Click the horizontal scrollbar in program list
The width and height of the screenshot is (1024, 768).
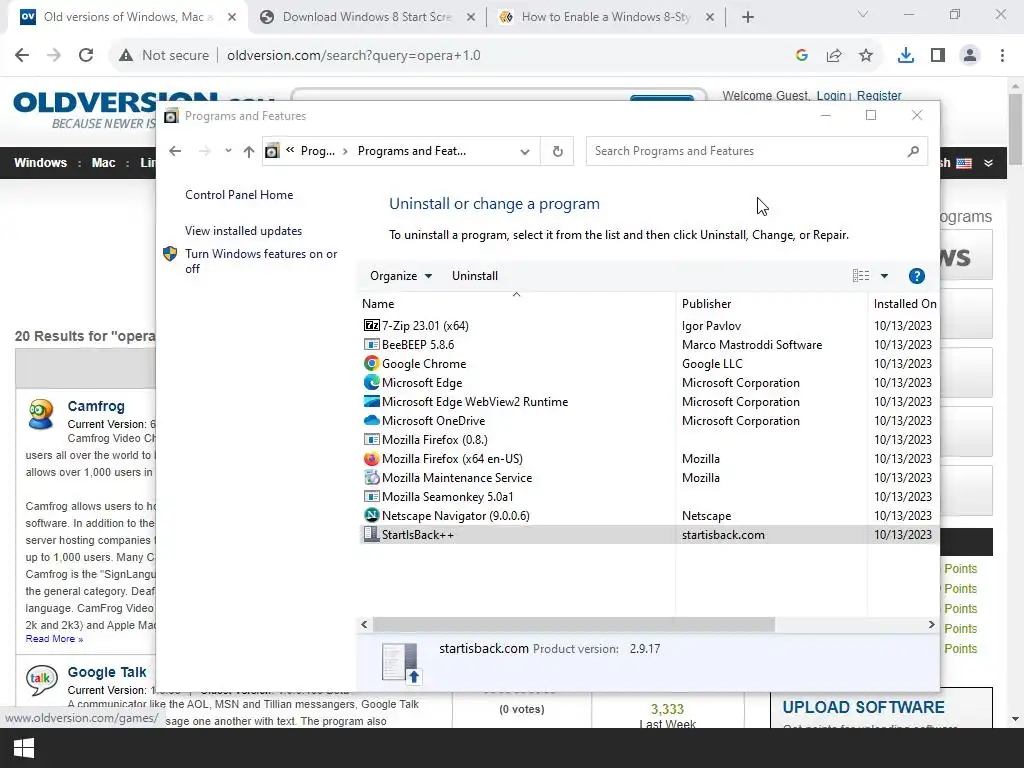pos(573,624)
